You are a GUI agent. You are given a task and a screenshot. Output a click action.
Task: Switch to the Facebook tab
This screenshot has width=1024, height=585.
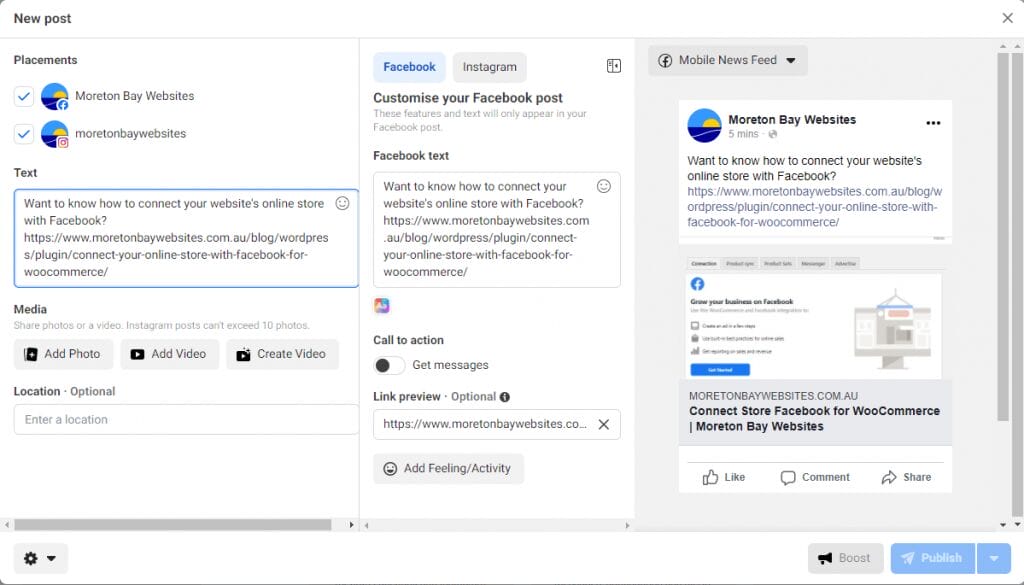pyautogui.click(x=409, y=67)
